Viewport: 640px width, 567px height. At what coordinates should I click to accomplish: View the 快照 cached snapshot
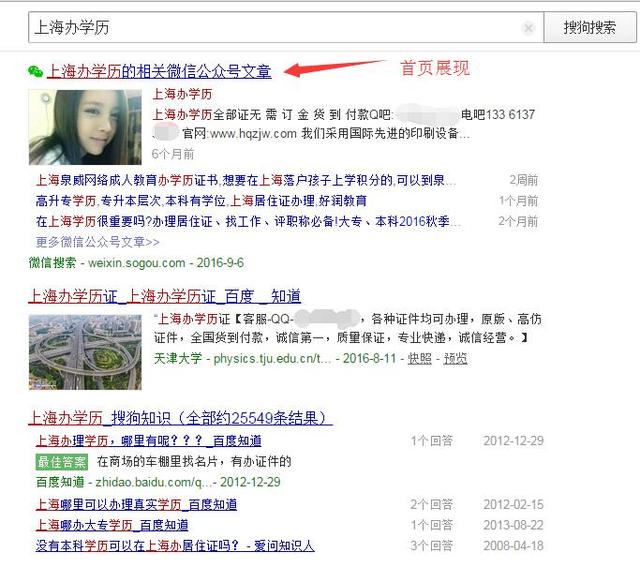(x=420, y=358)
